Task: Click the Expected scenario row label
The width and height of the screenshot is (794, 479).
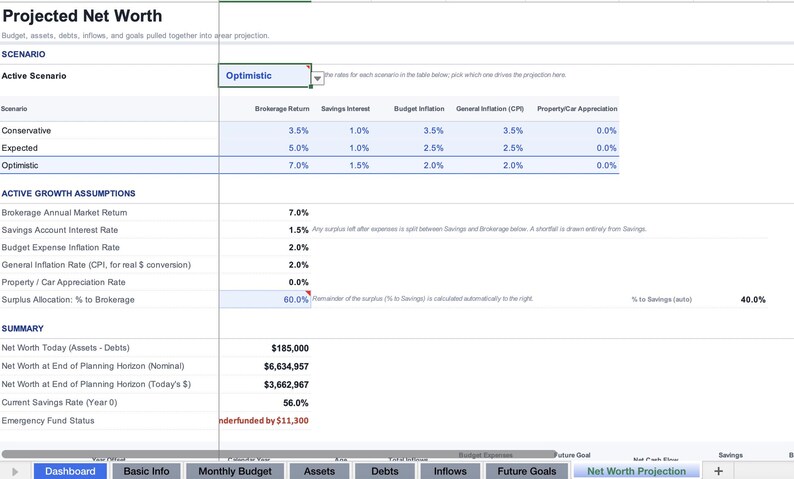Action: [20, 148]
